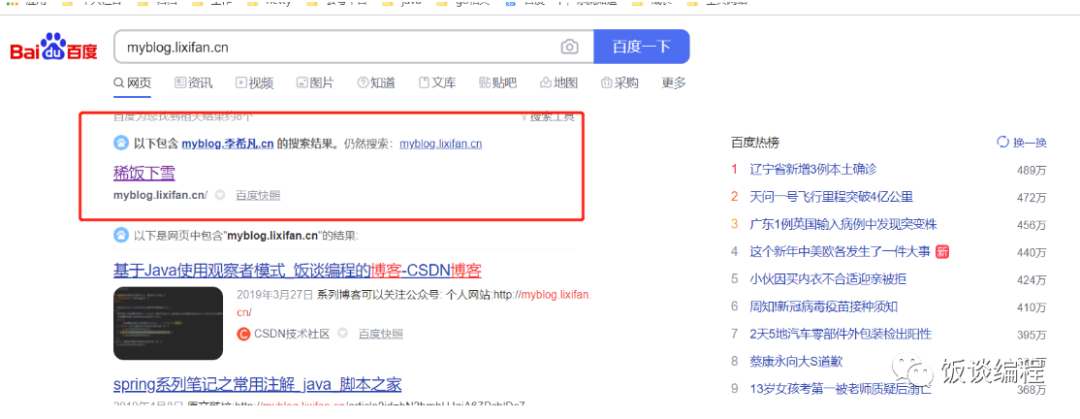Open hot topic 辽宁省新增3例本土确诊
This screenshot has width=1080, height=419.
813,169
